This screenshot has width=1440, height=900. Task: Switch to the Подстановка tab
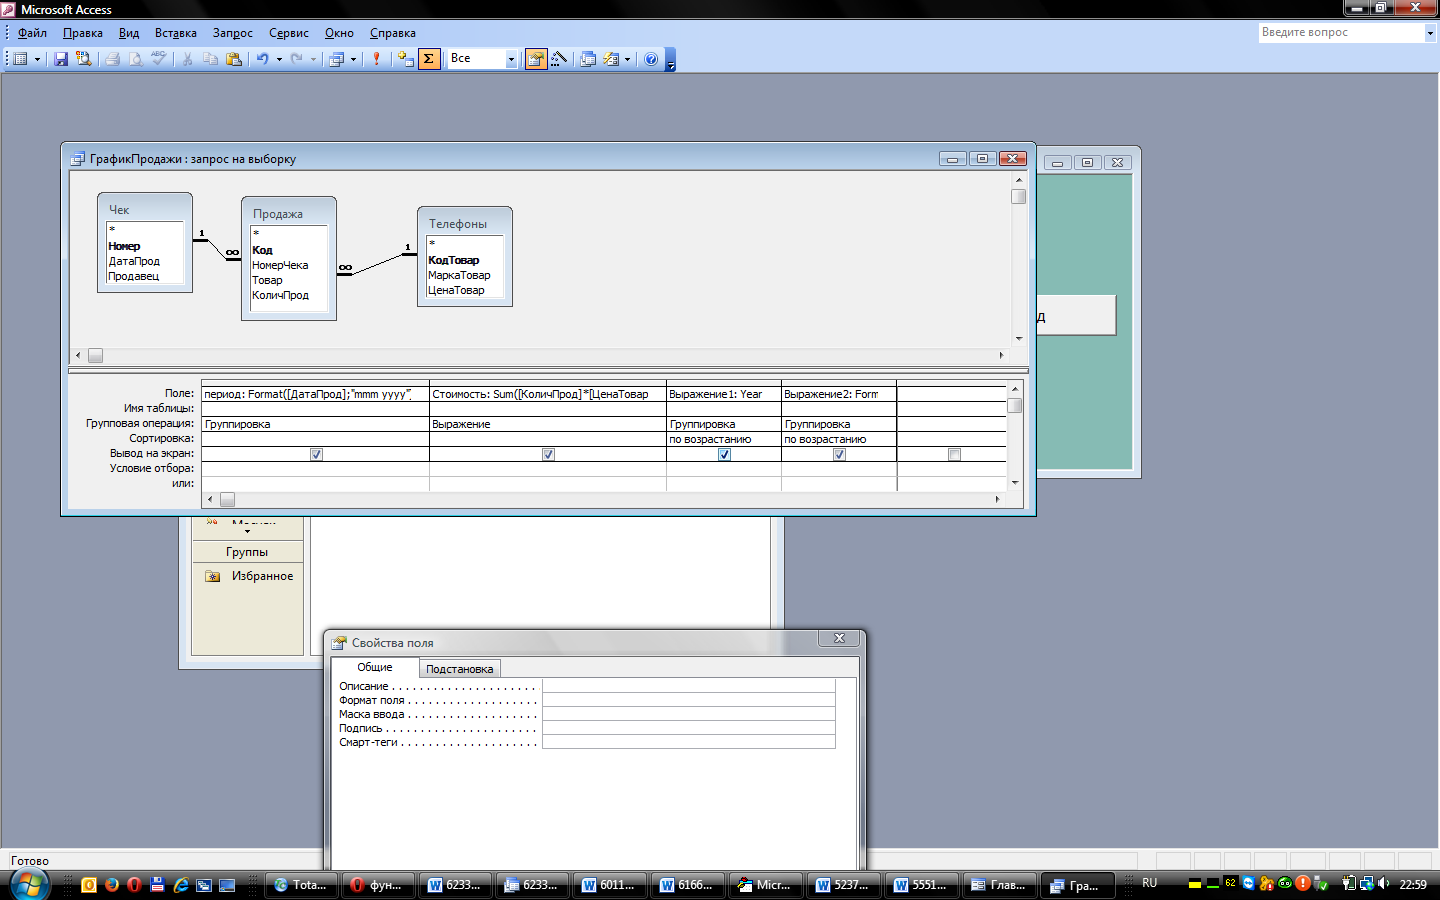point(459,669)
